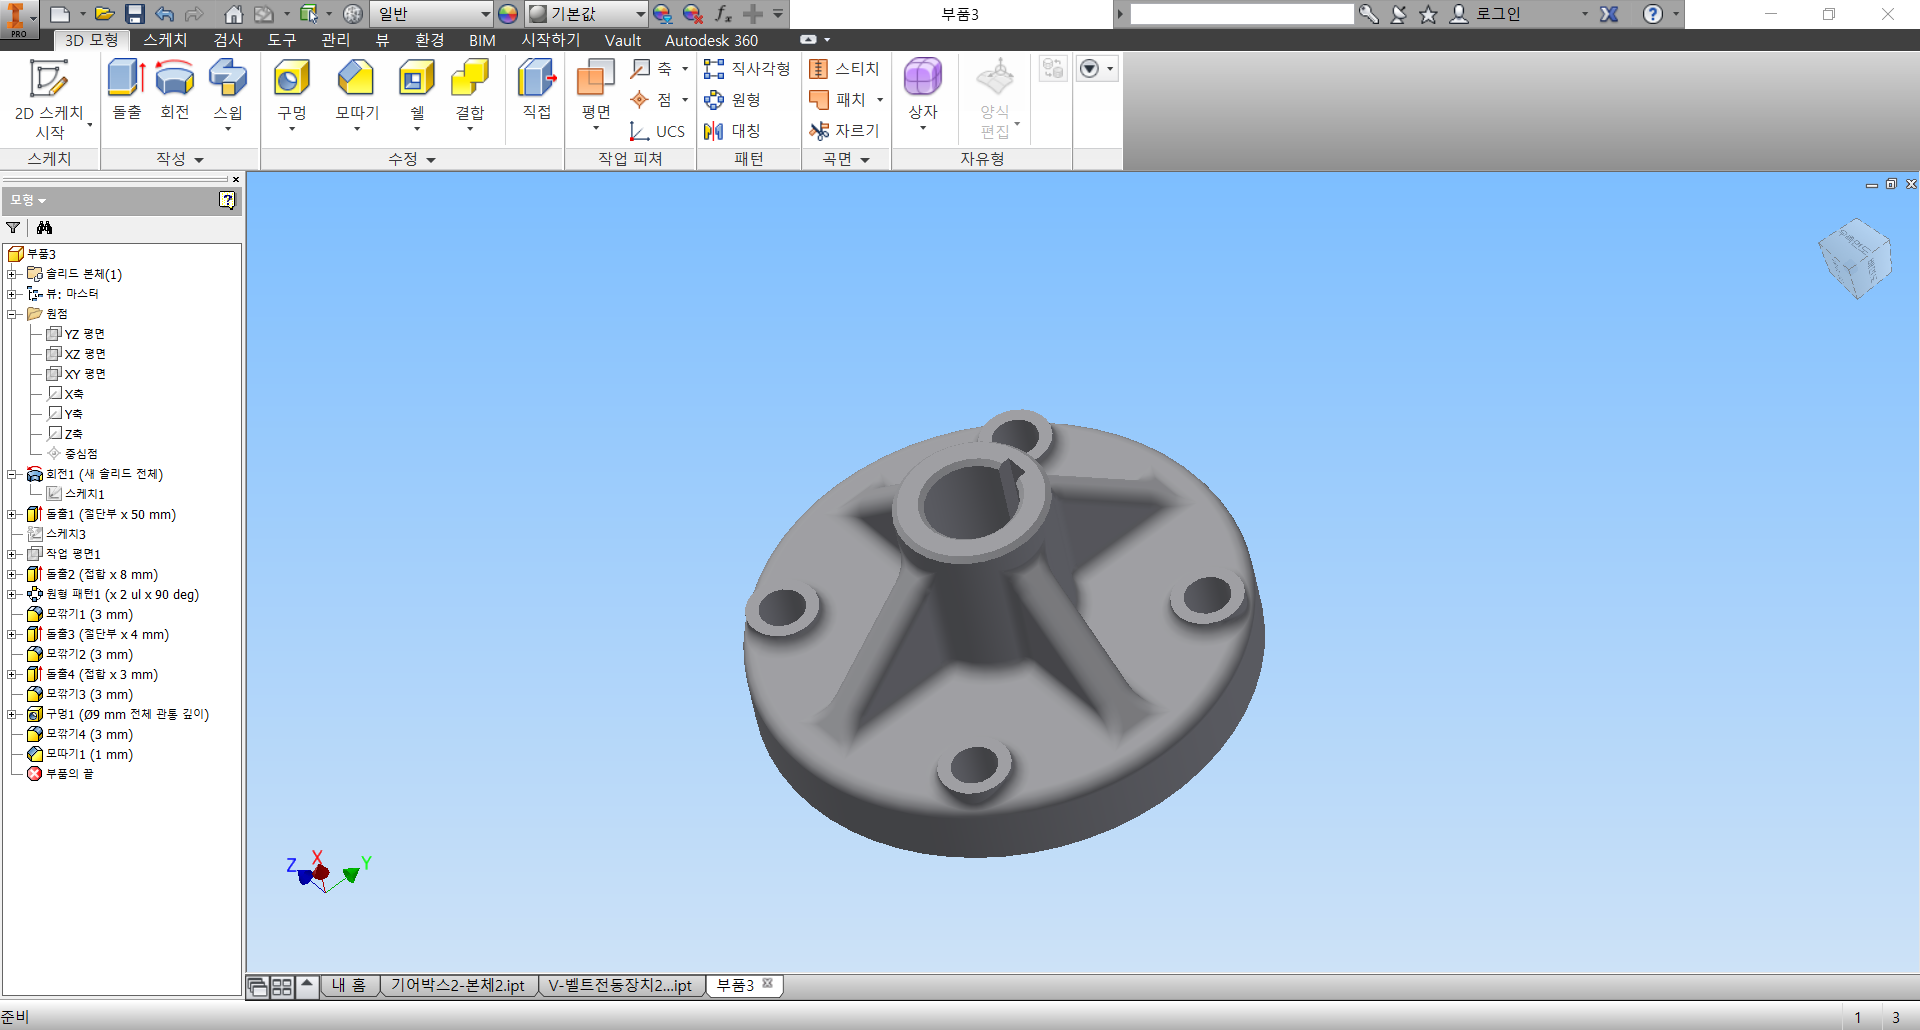Open the 도구 ribbon tab
The width and height of the screenshot is (1920, 1030).
pyautogui.click(x=281, y=40)
